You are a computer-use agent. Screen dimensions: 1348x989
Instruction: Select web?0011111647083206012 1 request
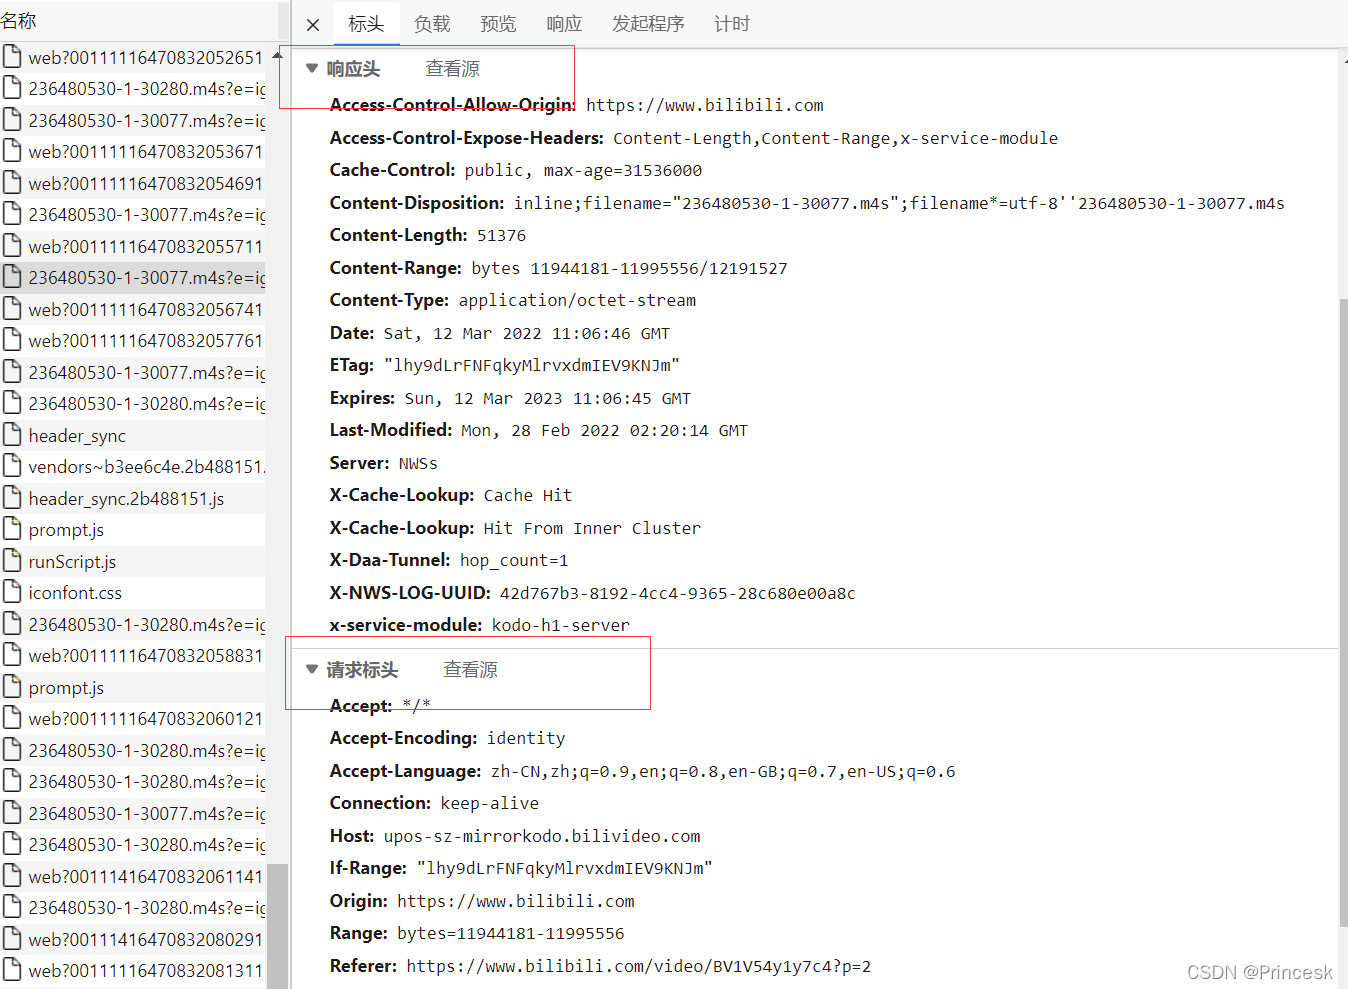[133, 718]
